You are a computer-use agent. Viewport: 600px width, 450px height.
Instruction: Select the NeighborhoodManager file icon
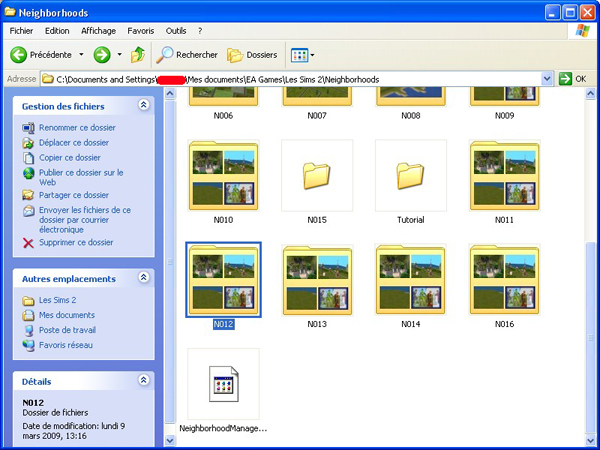[x=223, y=384]
